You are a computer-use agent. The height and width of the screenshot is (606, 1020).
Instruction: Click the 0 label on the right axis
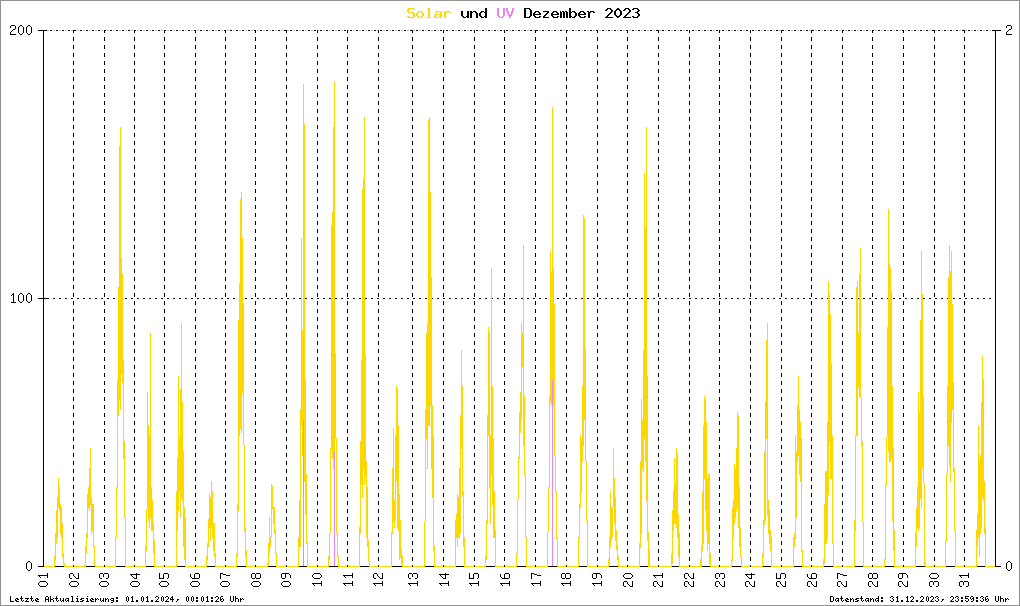pos(1010,566)
